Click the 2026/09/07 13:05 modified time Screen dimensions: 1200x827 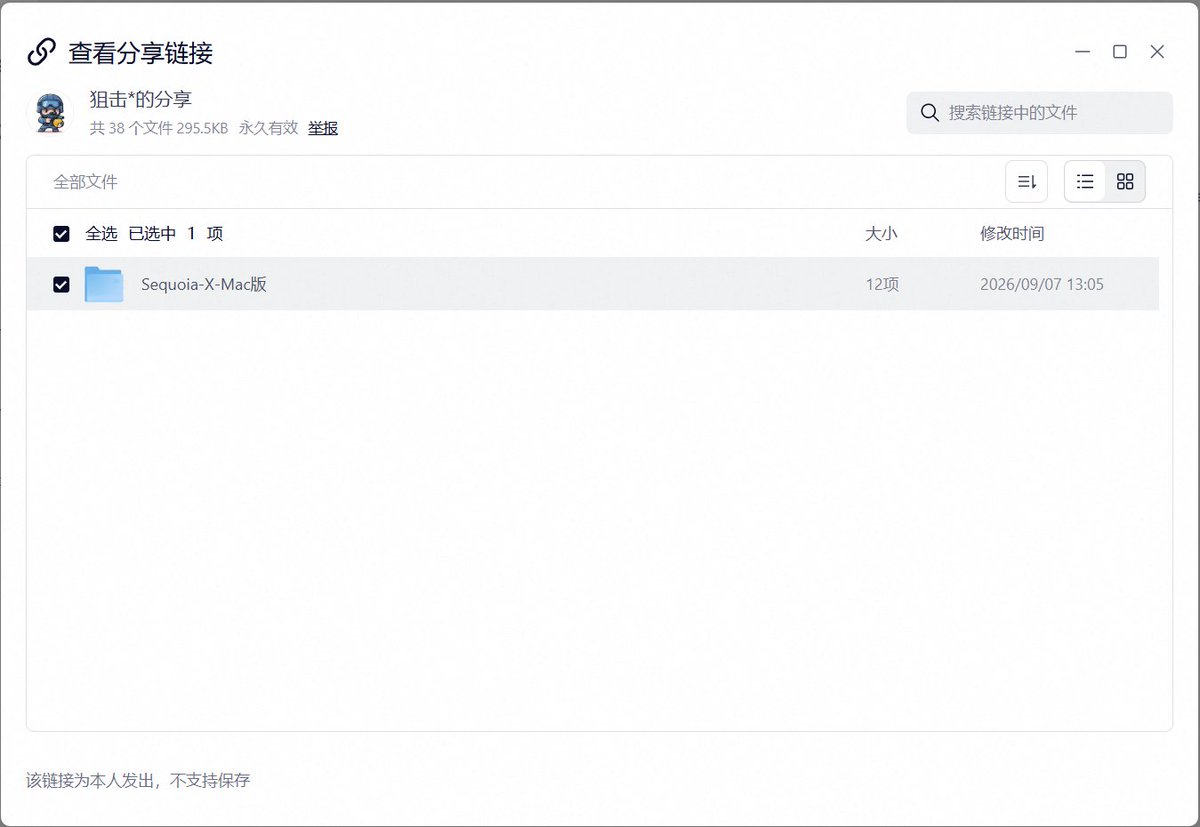[x=1042, y=285]
